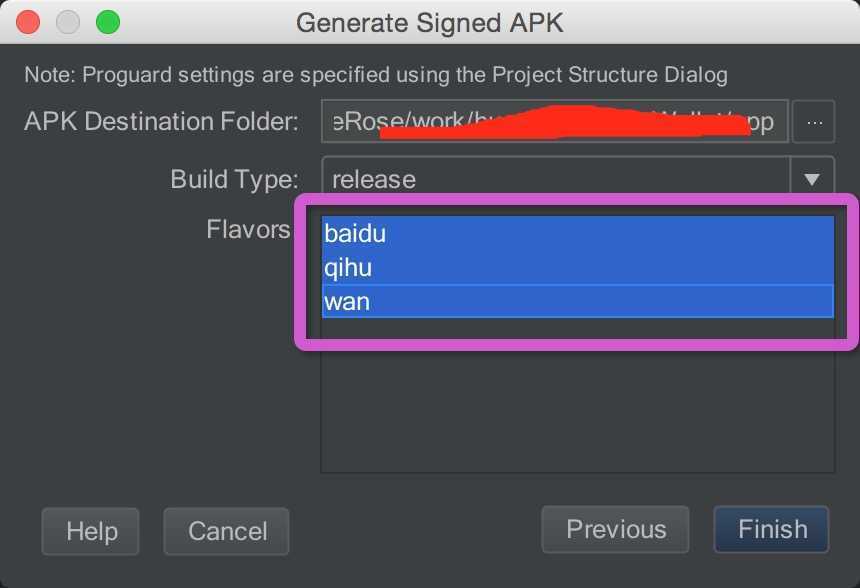
Task: Close the dialog with the red button
Action: [29, 21]
